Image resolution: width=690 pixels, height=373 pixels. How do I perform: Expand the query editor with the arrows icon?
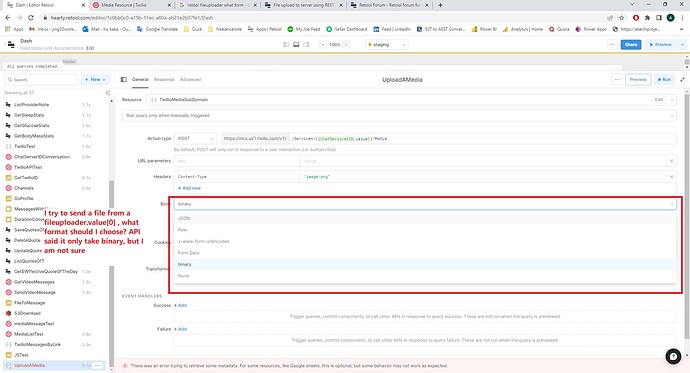coord(683,80)
